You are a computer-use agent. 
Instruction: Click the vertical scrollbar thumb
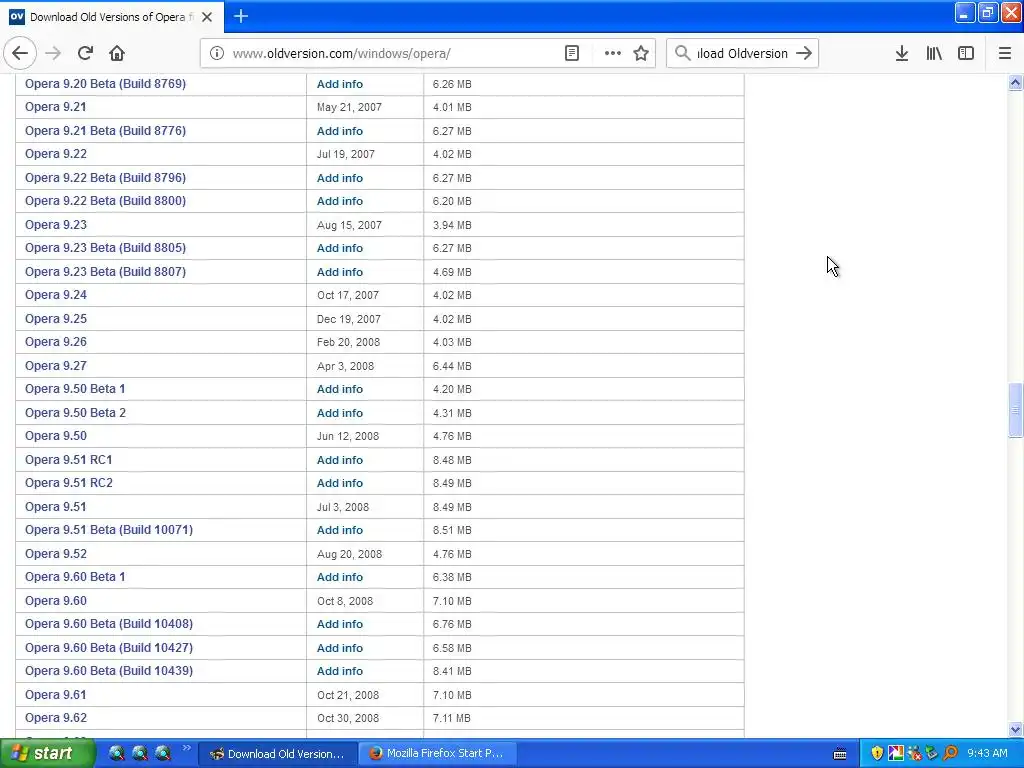pos(1015,410)
